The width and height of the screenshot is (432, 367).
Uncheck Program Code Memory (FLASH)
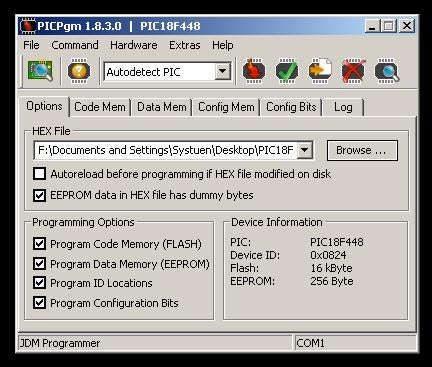[x=39, y=244]
